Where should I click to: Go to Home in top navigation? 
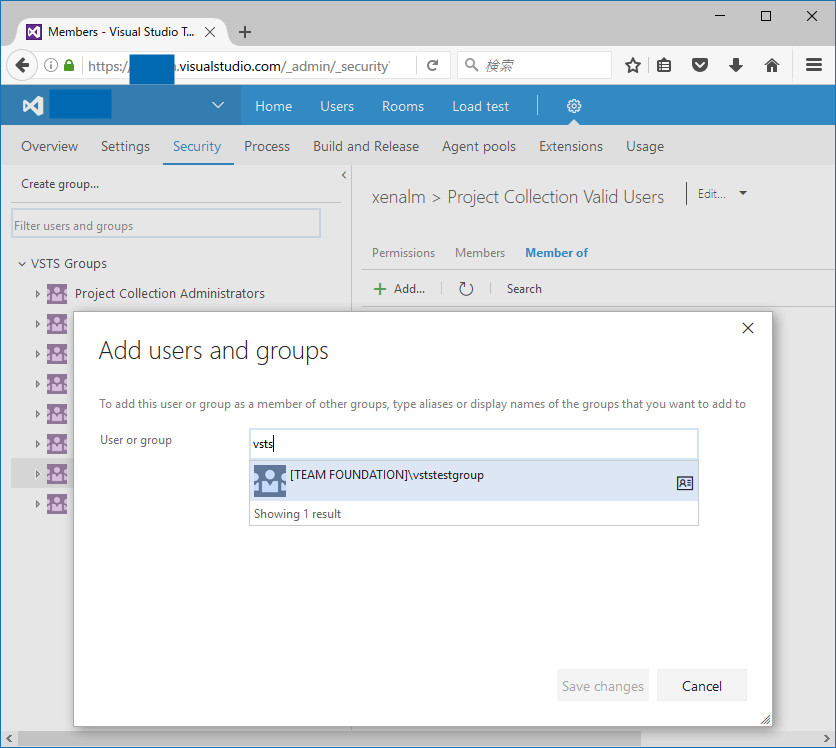tap(274, 106)
